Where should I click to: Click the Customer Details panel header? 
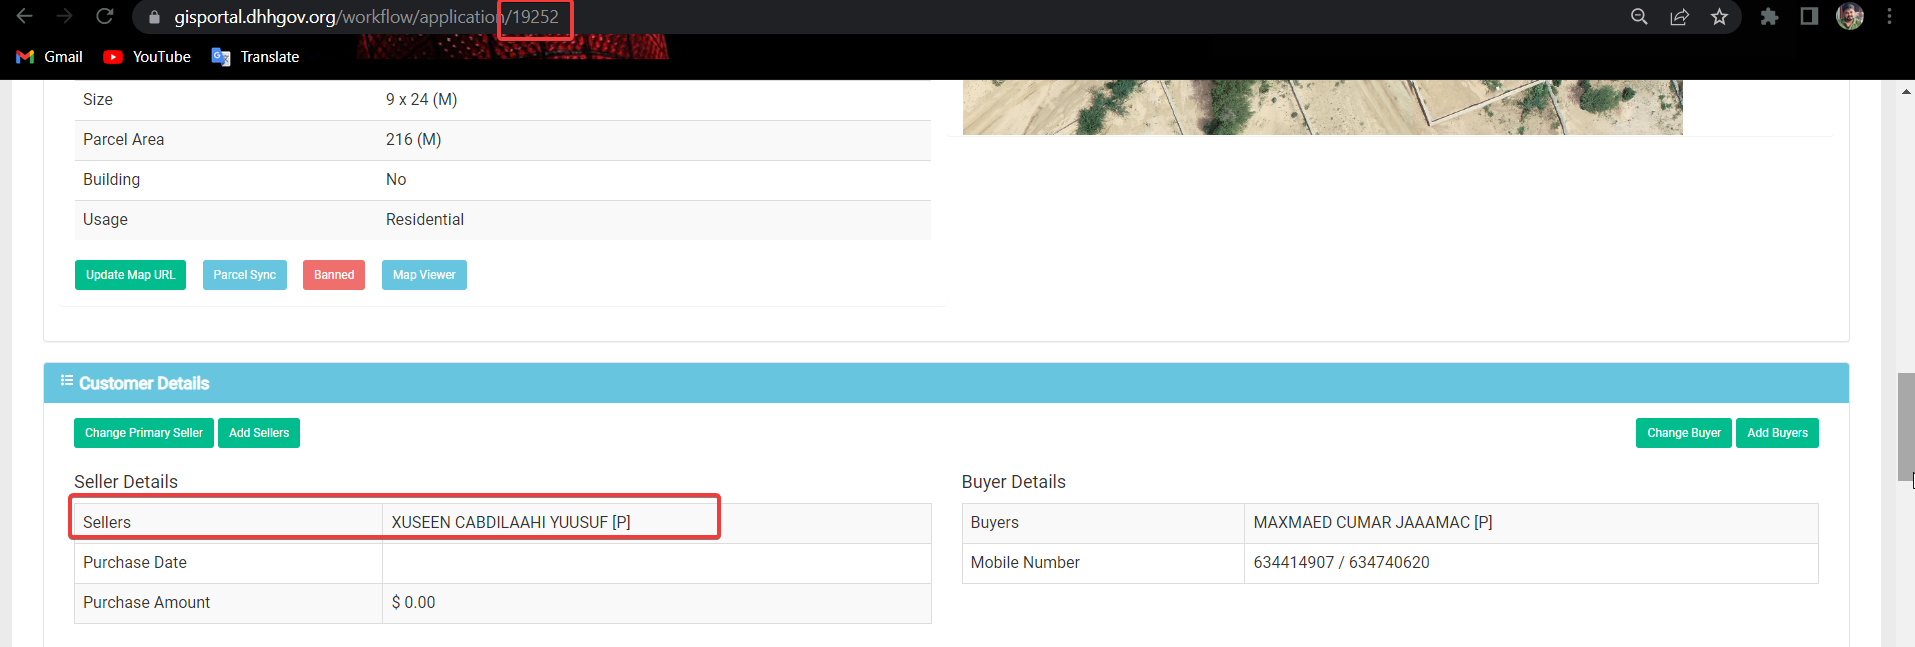[946, 383]
